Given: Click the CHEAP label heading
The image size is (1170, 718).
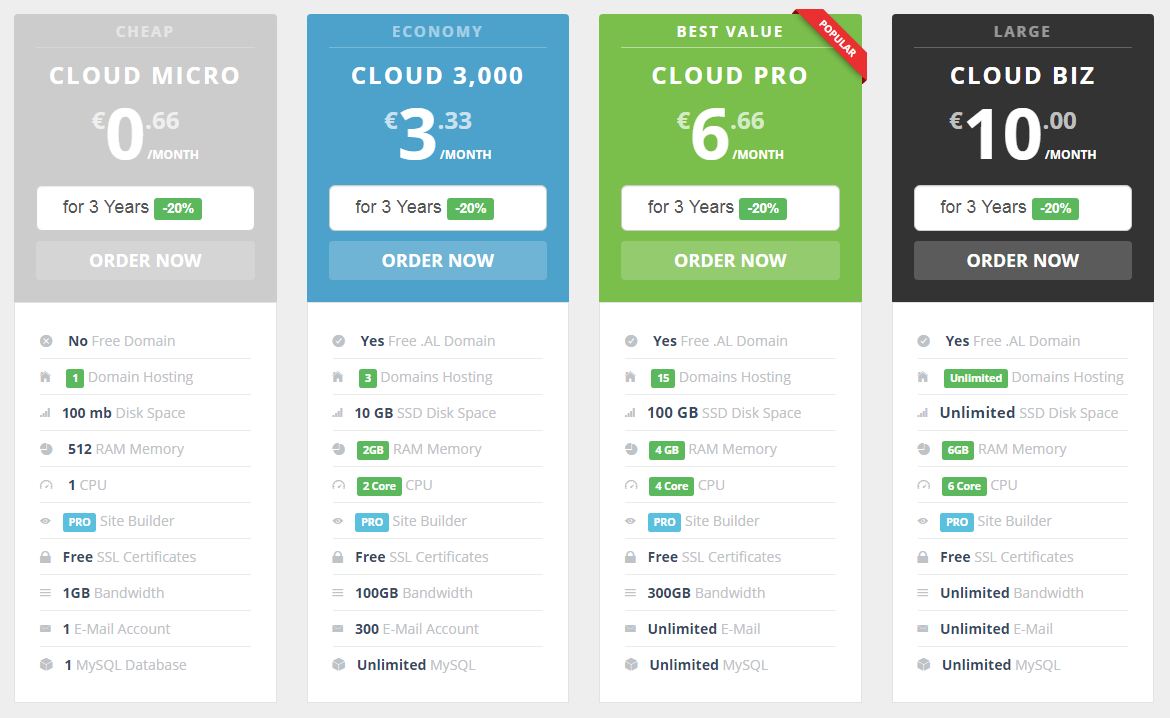Looking at the screenshot, I should (145, 31).
